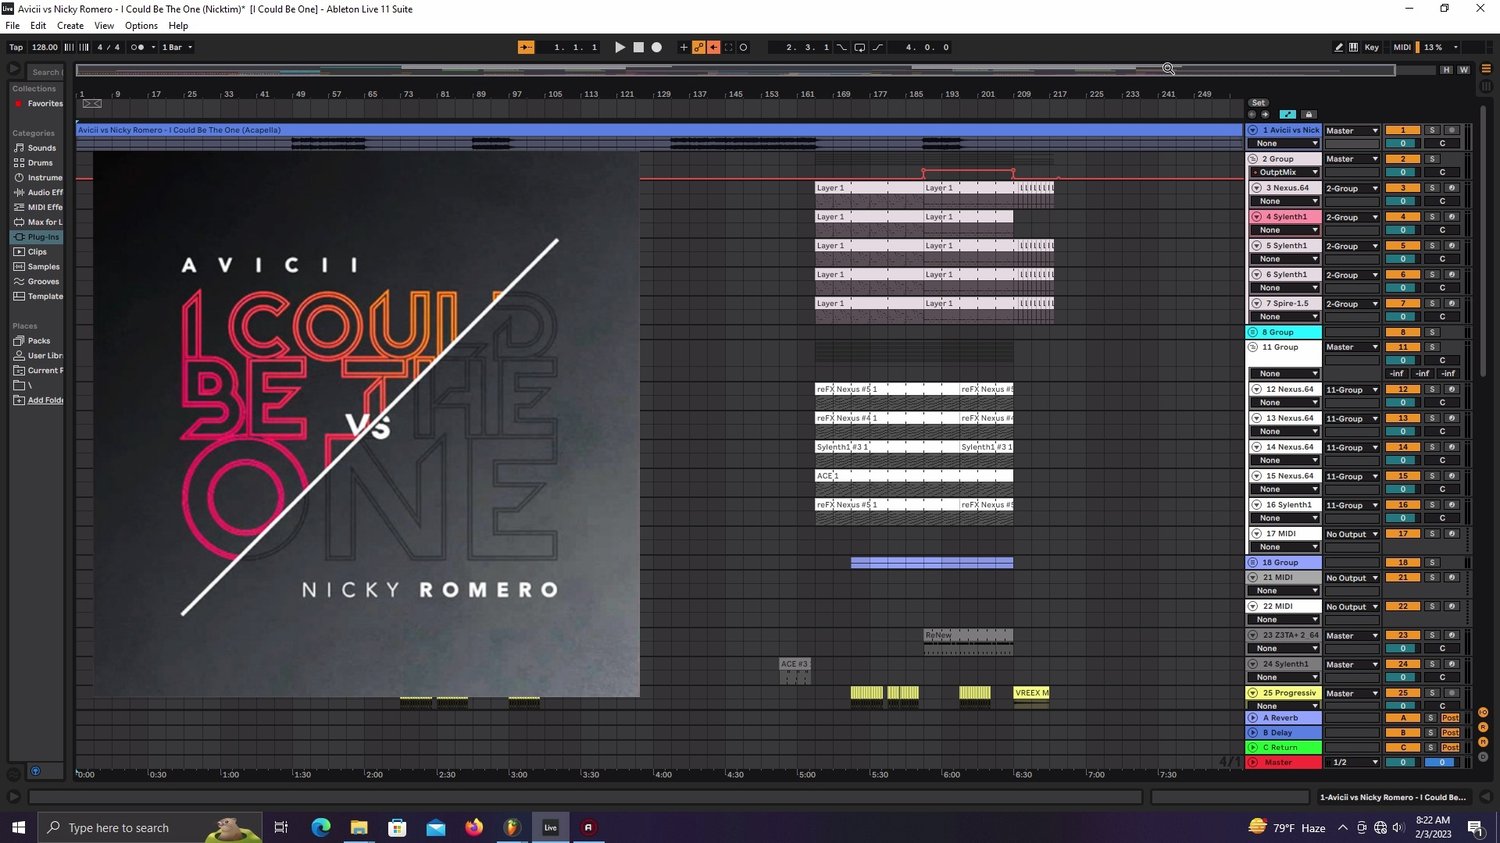Toggle Post button on A Reverb return
Screen dimensions: 1500x843
tap(1451, 719)
